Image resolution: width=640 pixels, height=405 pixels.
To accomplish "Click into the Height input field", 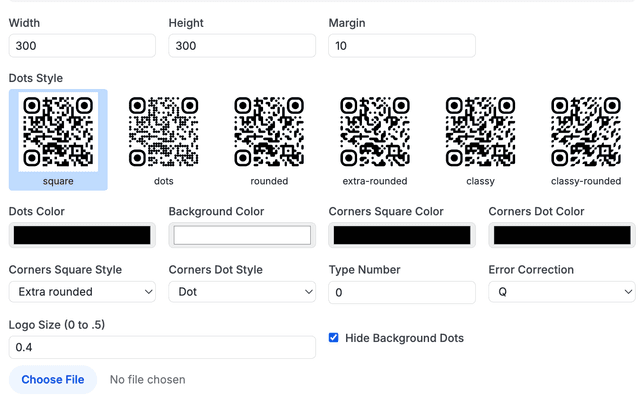I will click(242, 46).
